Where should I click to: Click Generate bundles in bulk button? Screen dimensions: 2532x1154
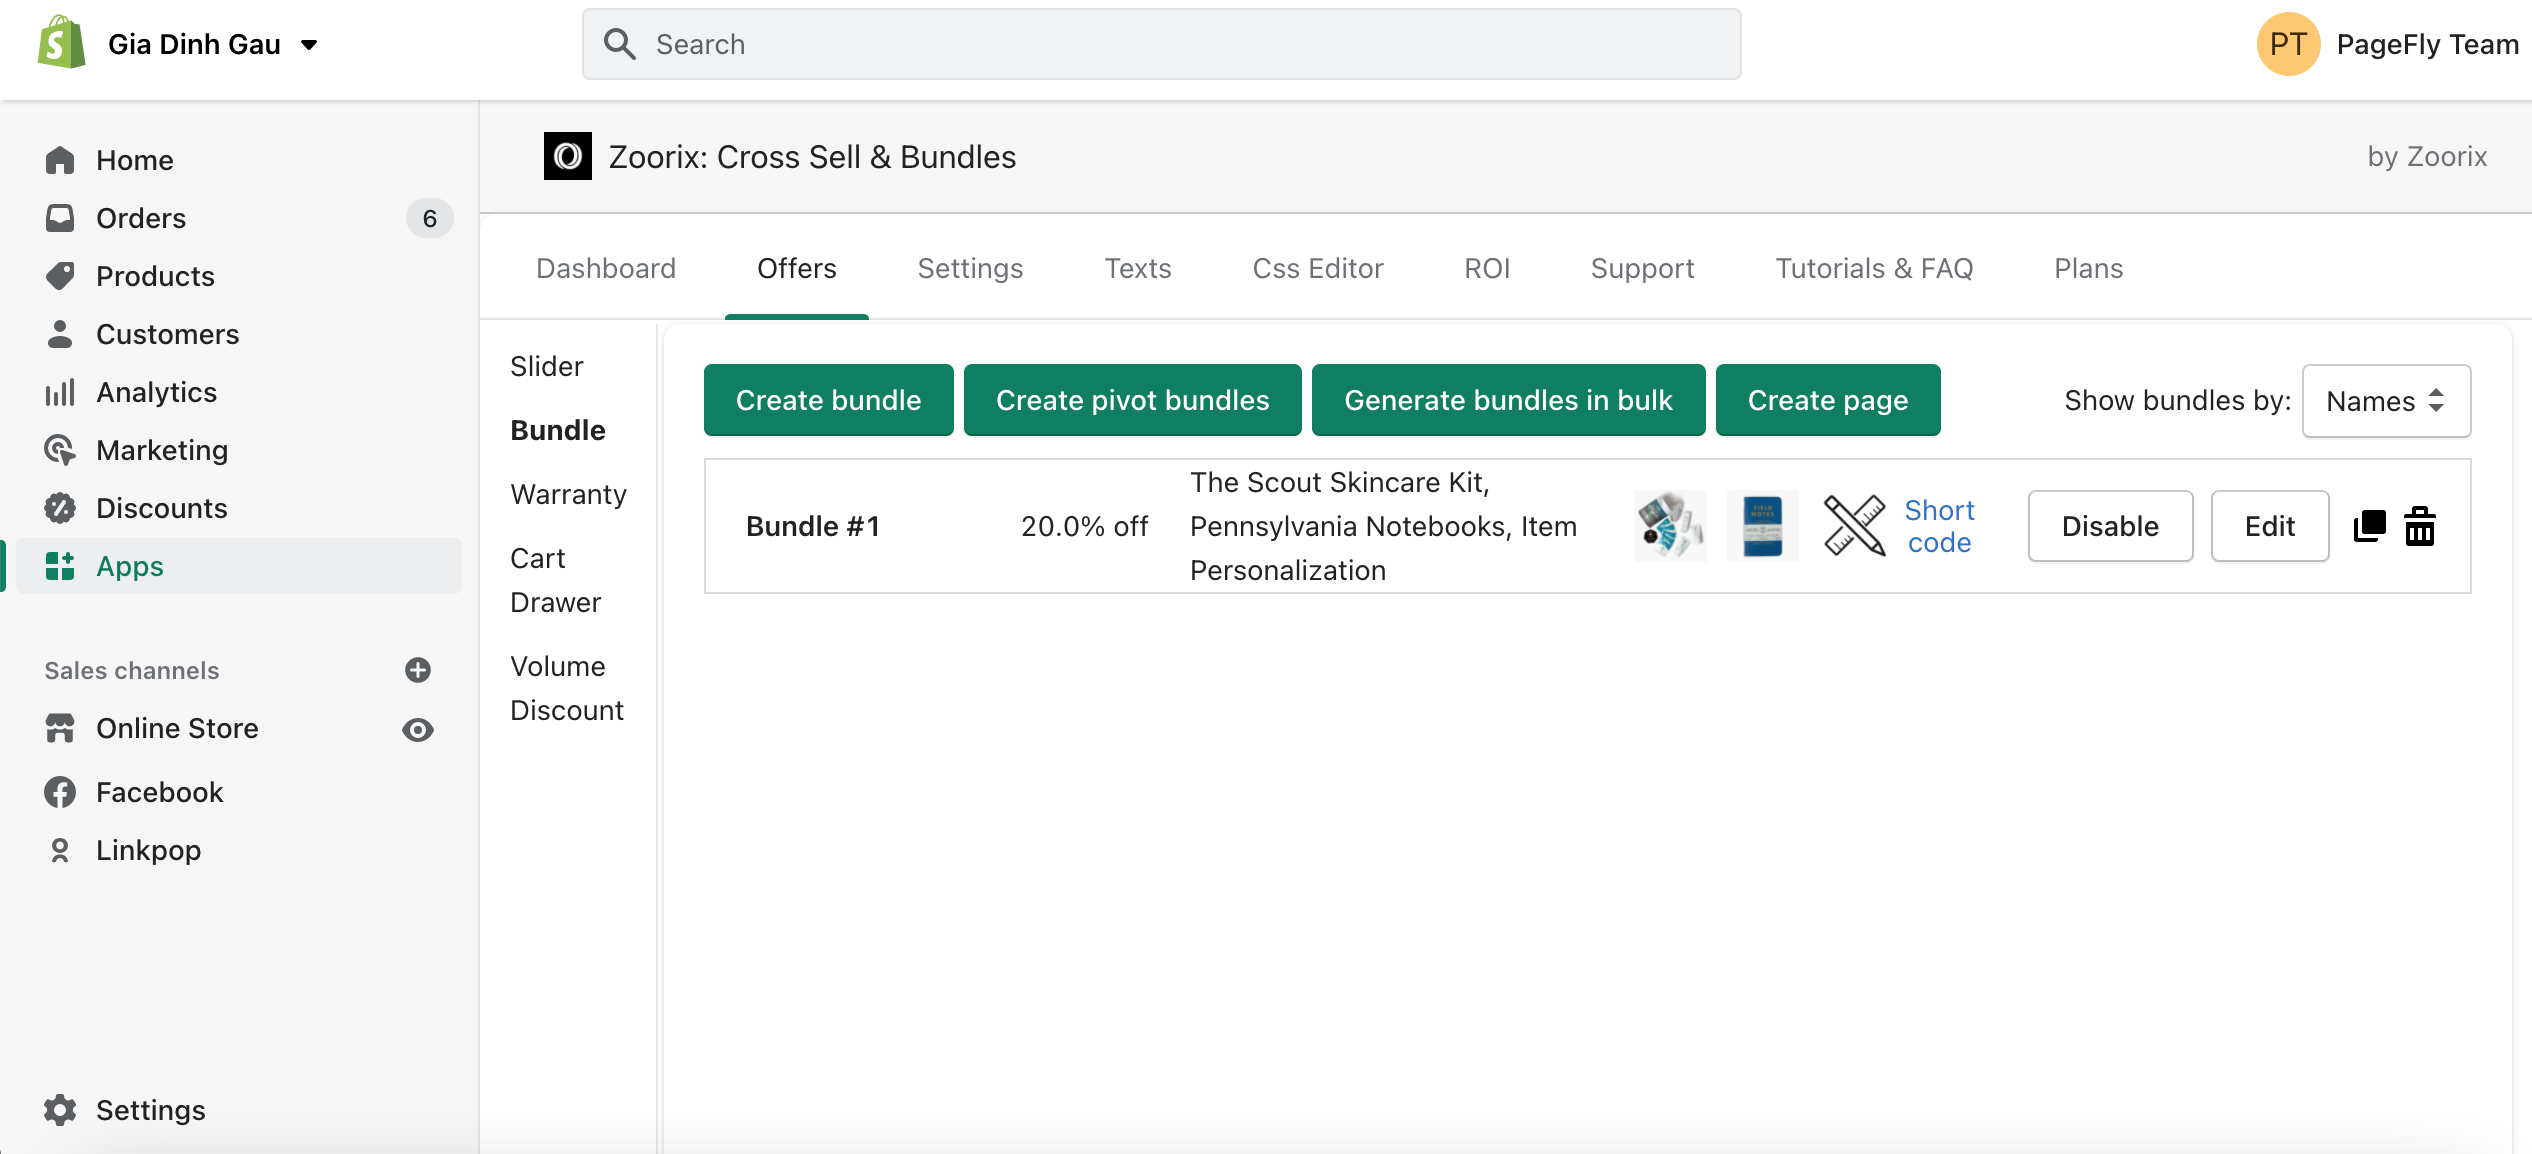(1509, 400)
